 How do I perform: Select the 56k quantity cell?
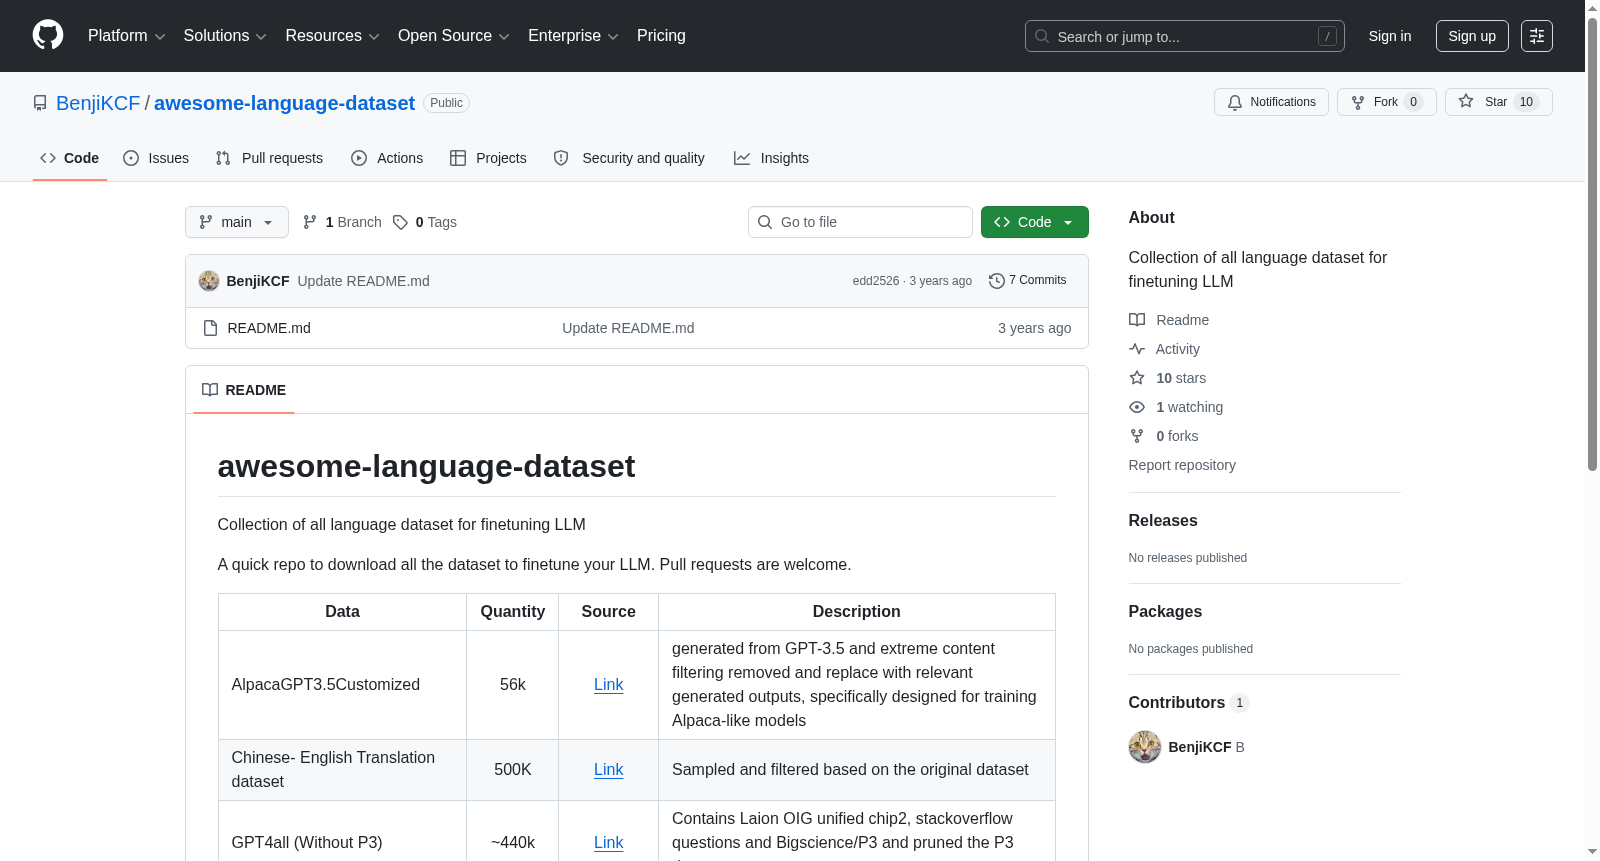tap(513, 685)
